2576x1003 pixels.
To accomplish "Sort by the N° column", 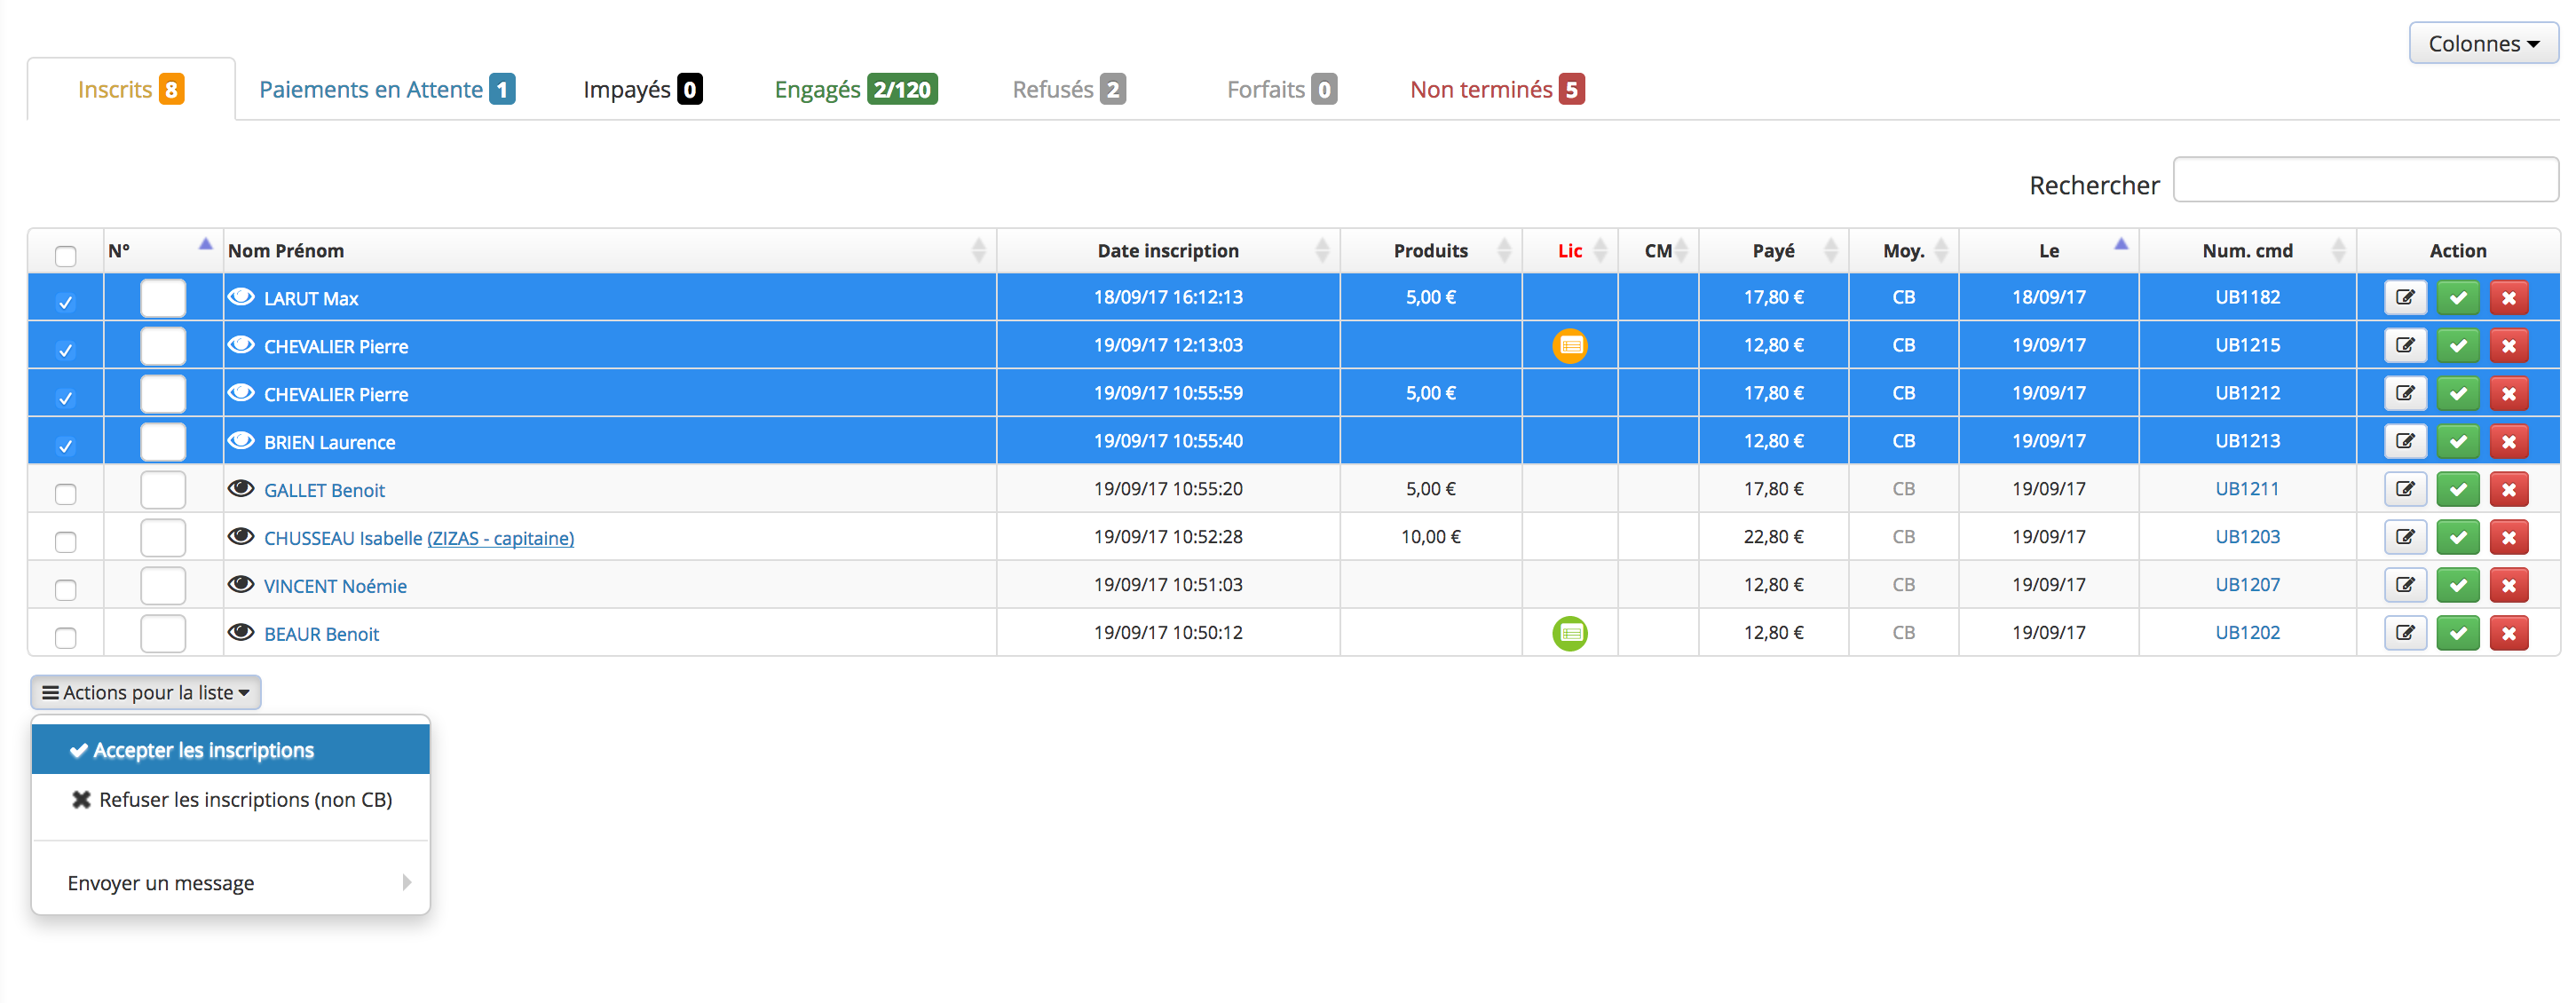I will (x=163, y=250).
